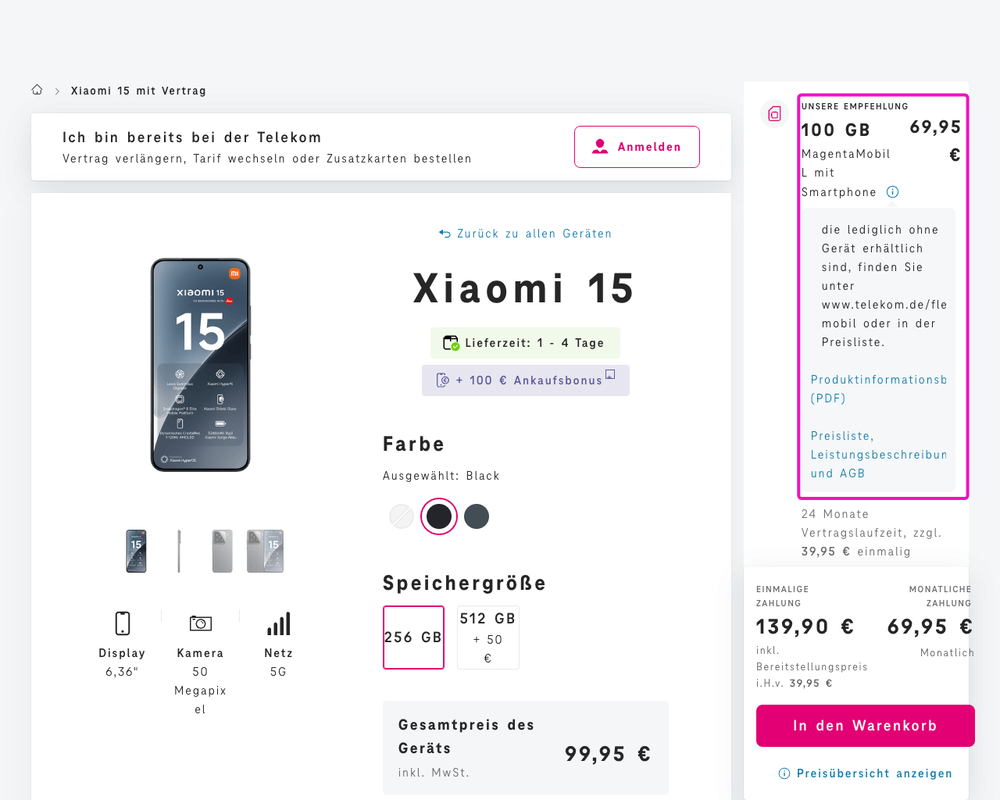Click the rear-view phone thumbnail image
The height and width of the screenshot is (800, 1000).
click(x=221, y=551)
